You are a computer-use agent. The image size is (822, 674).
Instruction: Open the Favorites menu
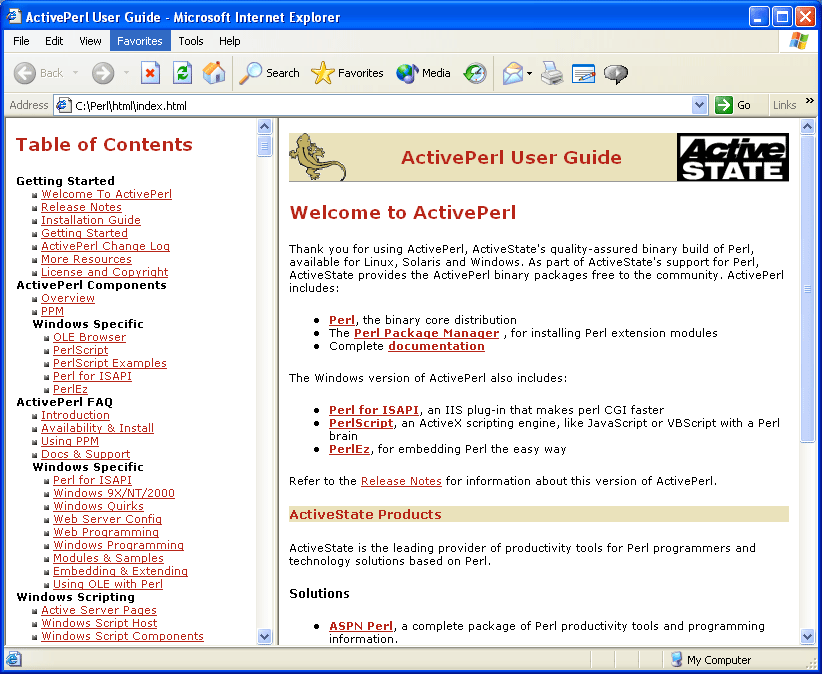(140, 41)
